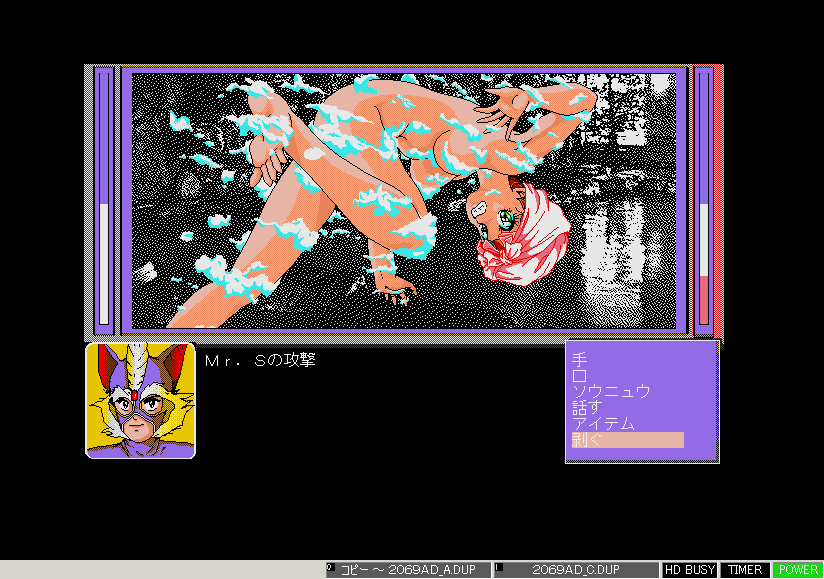Click the right vertical red gauge
824x579 pixels.
pos(704,198)
